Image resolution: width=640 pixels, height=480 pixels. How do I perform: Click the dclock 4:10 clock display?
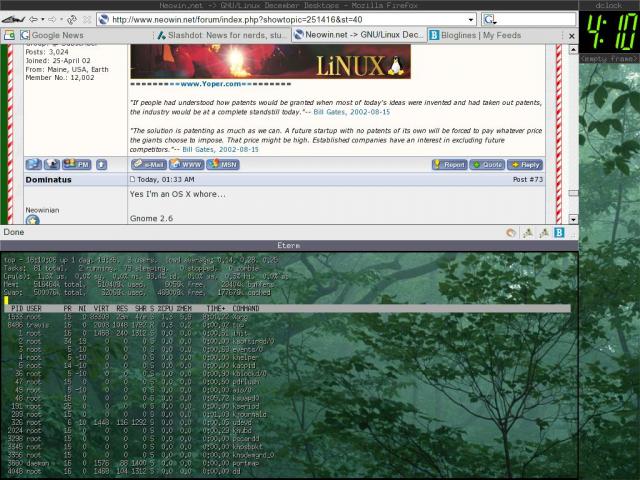610,32
